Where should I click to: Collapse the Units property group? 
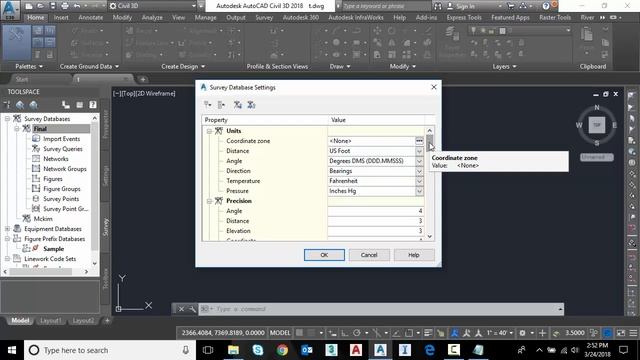209,131
